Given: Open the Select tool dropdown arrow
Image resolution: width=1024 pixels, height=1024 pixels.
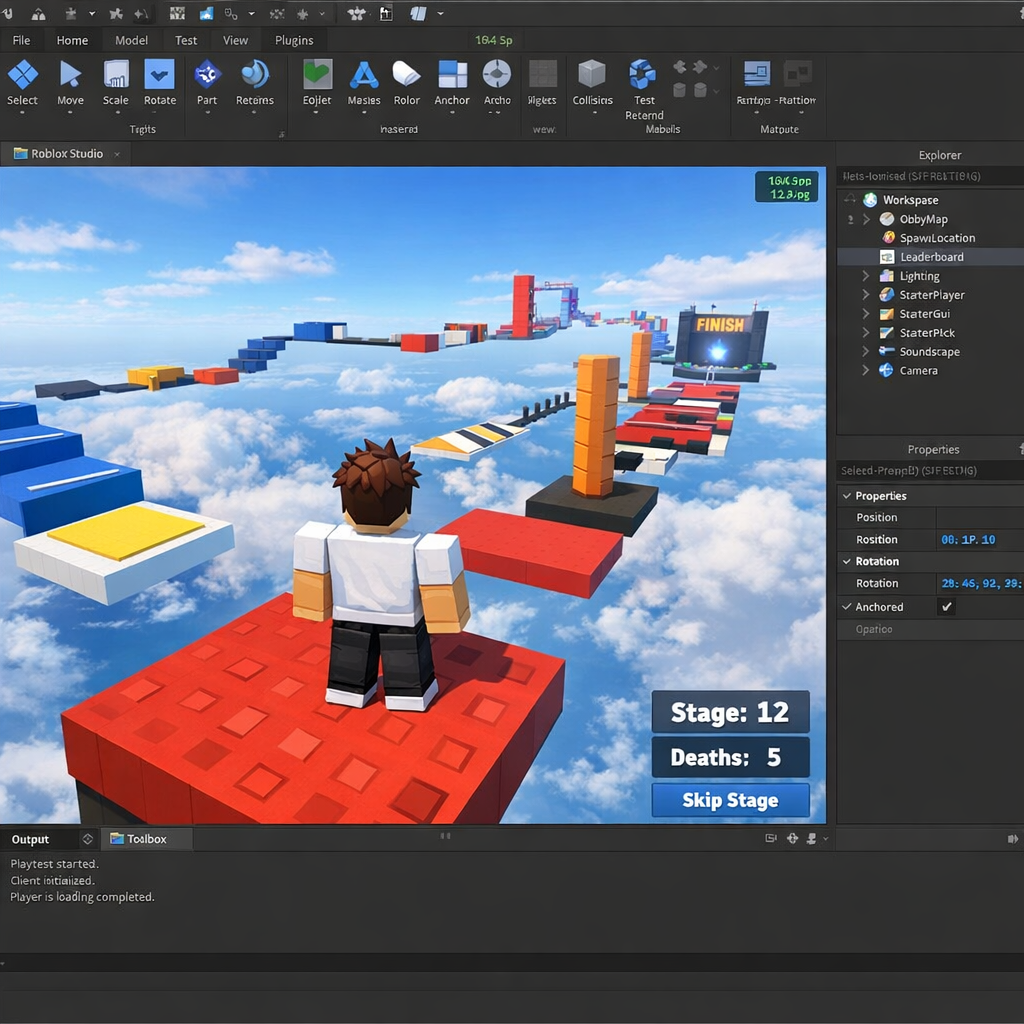Looking at the screenshot, I should [x=22, y=113].
